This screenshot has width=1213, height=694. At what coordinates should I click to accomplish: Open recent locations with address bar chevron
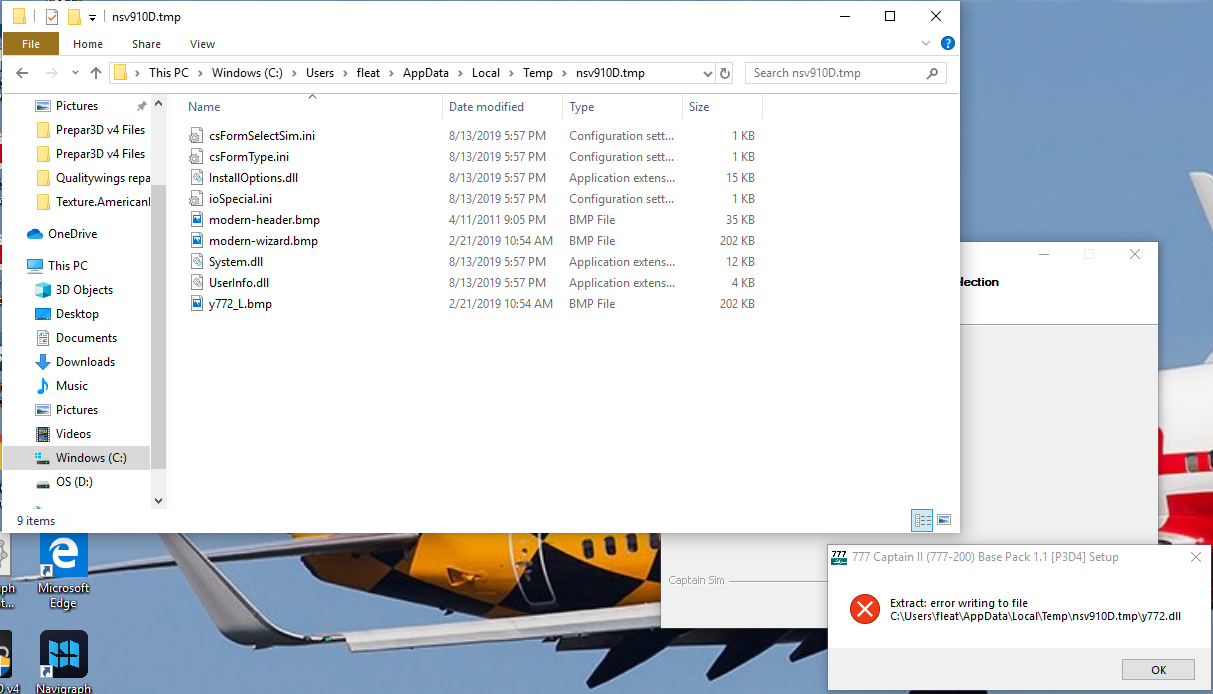point(708,72)
